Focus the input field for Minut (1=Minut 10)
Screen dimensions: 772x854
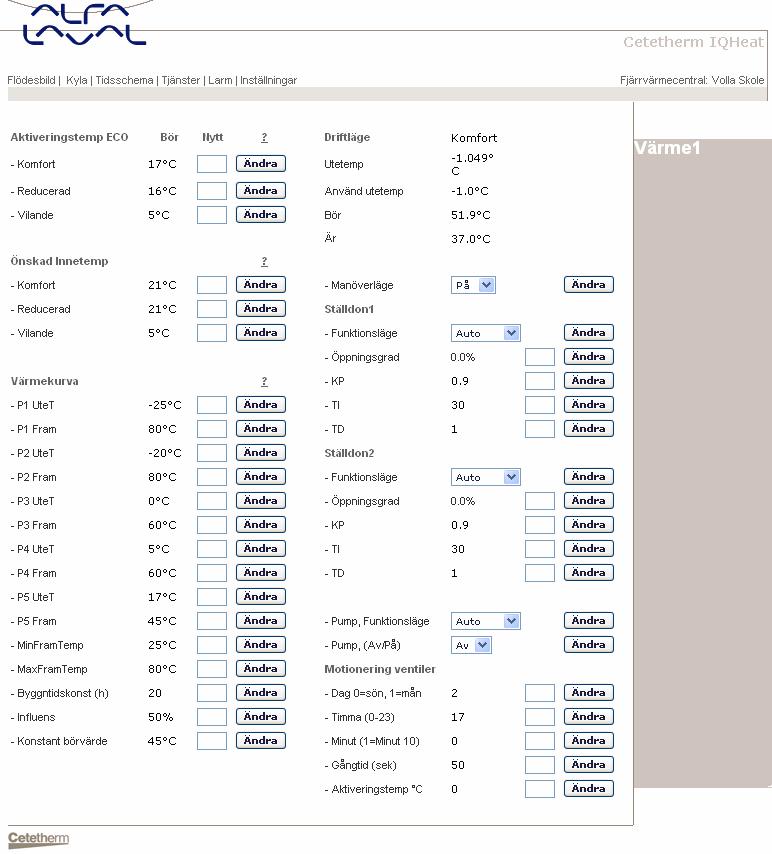540,741
